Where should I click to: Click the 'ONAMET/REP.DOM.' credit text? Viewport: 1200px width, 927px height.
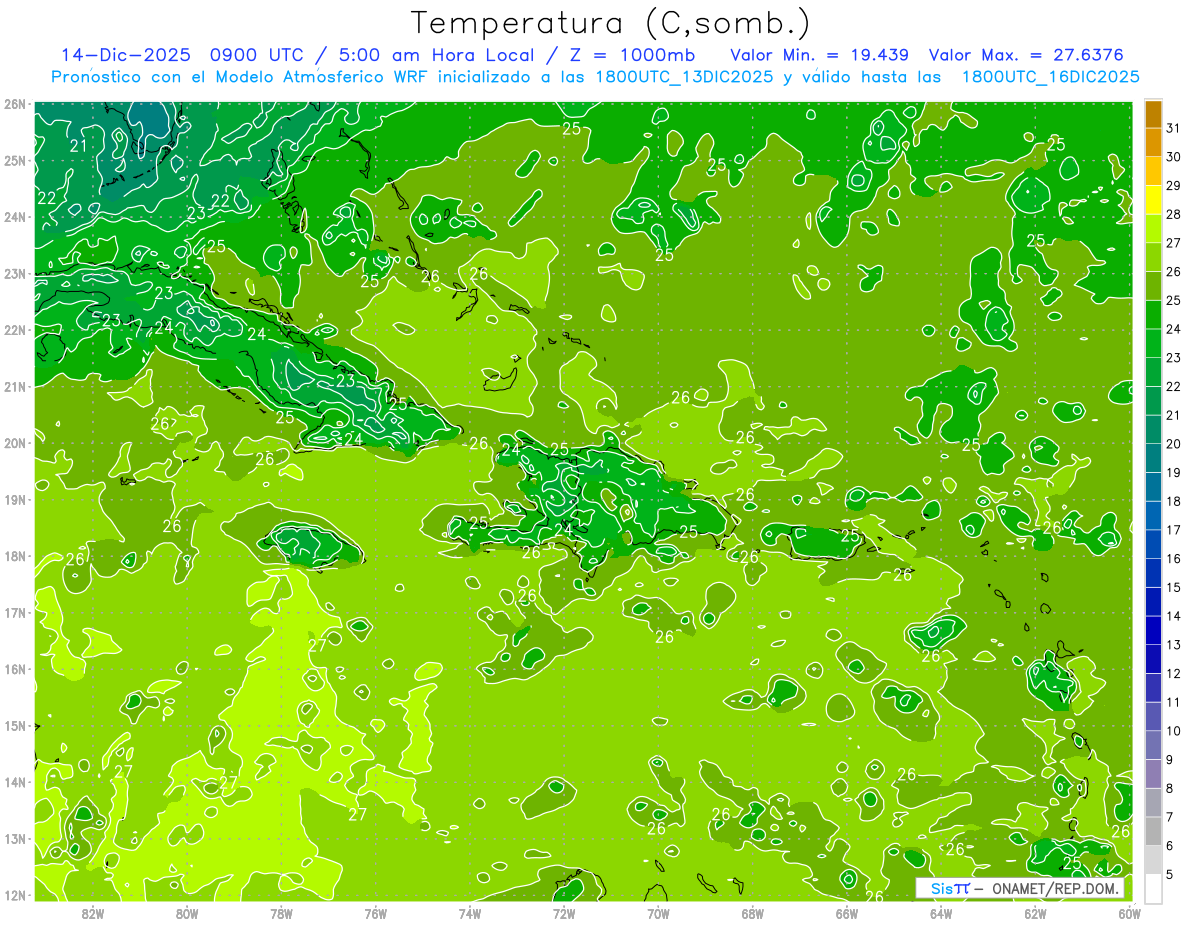tap(1056, 888)
